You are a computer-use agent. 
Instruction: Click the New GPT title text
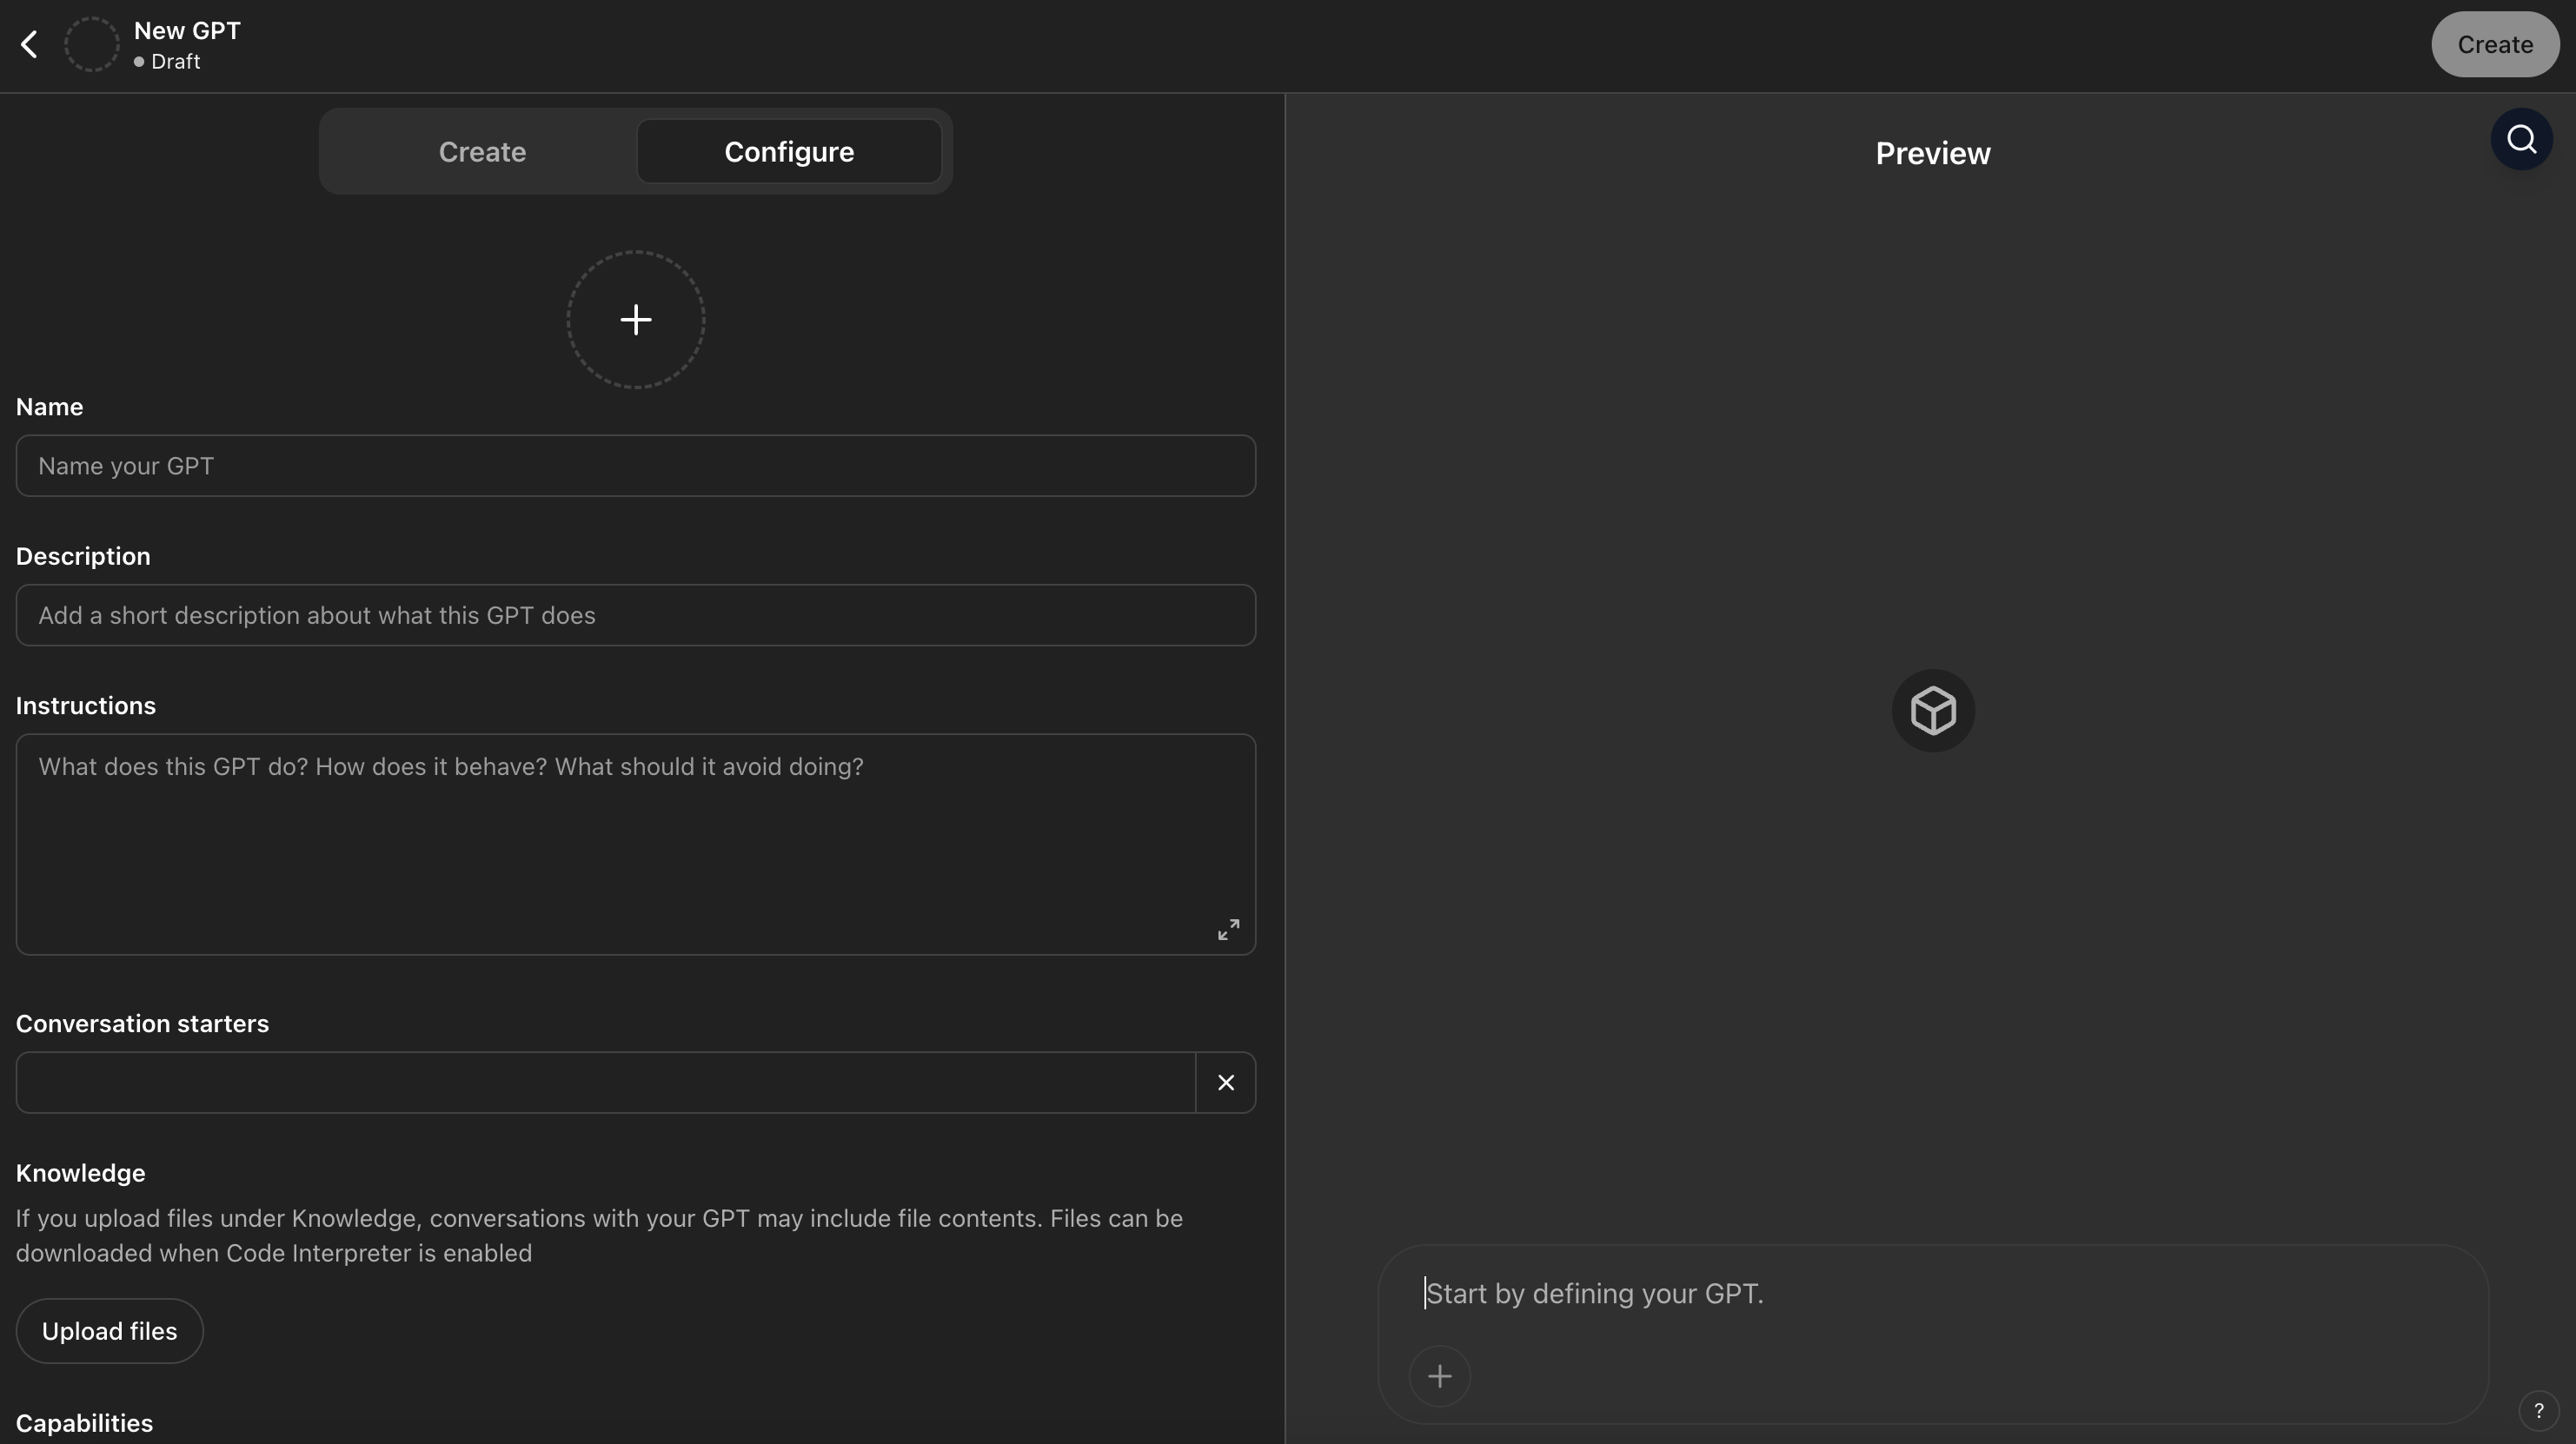(187, 31)
